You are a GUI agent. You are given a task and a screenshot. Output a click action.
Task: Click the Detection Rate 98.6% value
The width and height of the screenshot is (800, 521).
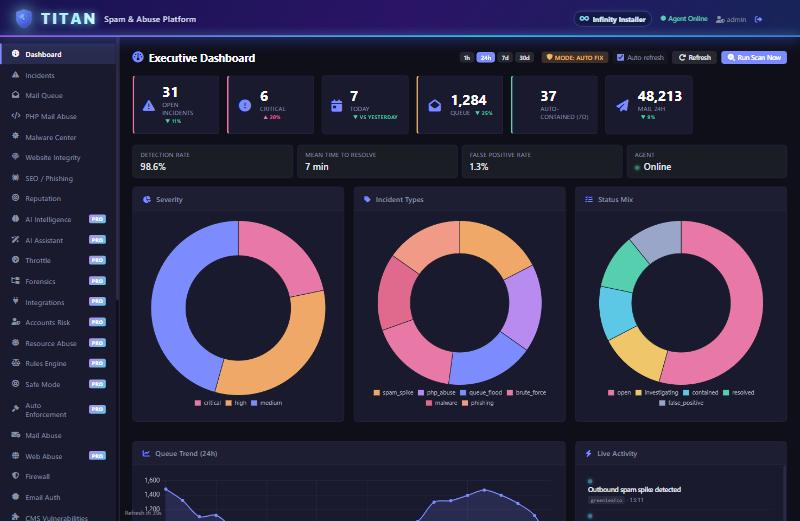[x=153, y=167]
